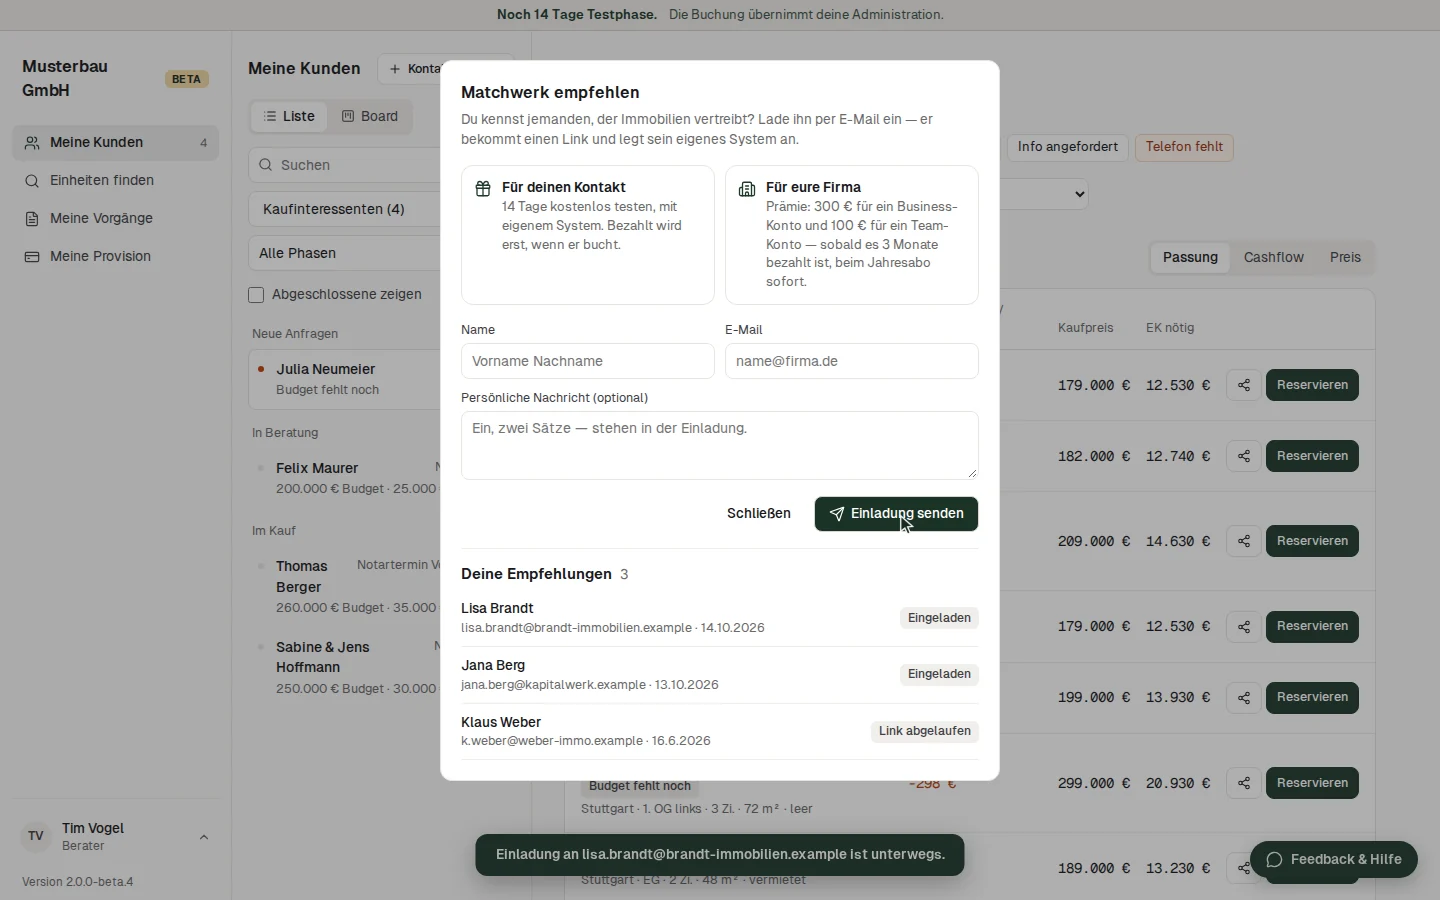The width and height of the screenshot is (1440, 900).
Task: Open Feedback & Hilfe
Action: (x=1333, y=859)
